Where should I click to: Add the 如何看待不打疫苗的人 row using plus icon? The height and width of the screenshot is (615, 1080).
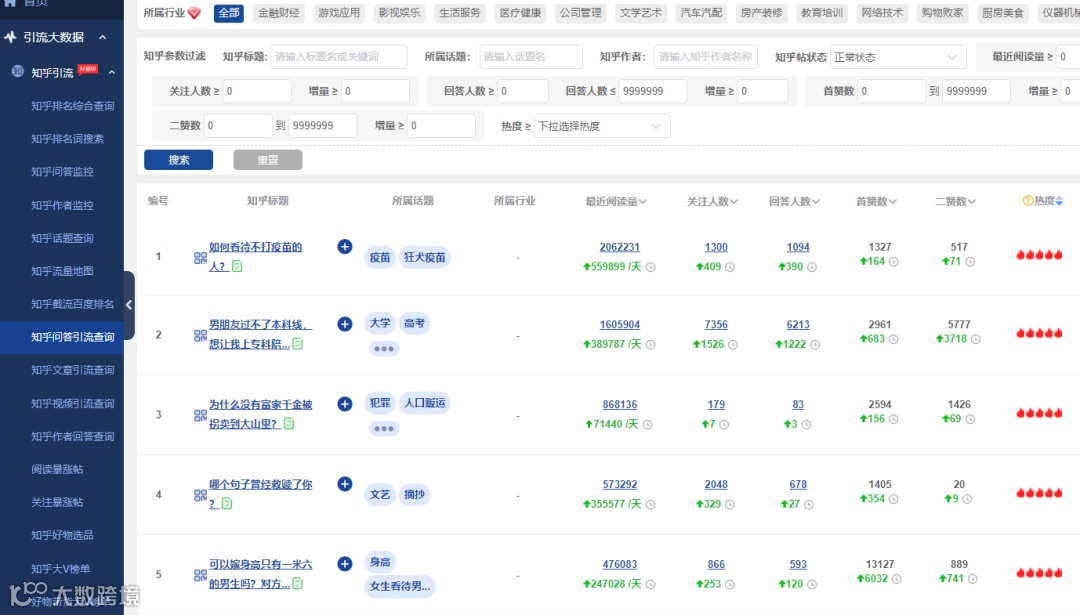pos(345,247)
